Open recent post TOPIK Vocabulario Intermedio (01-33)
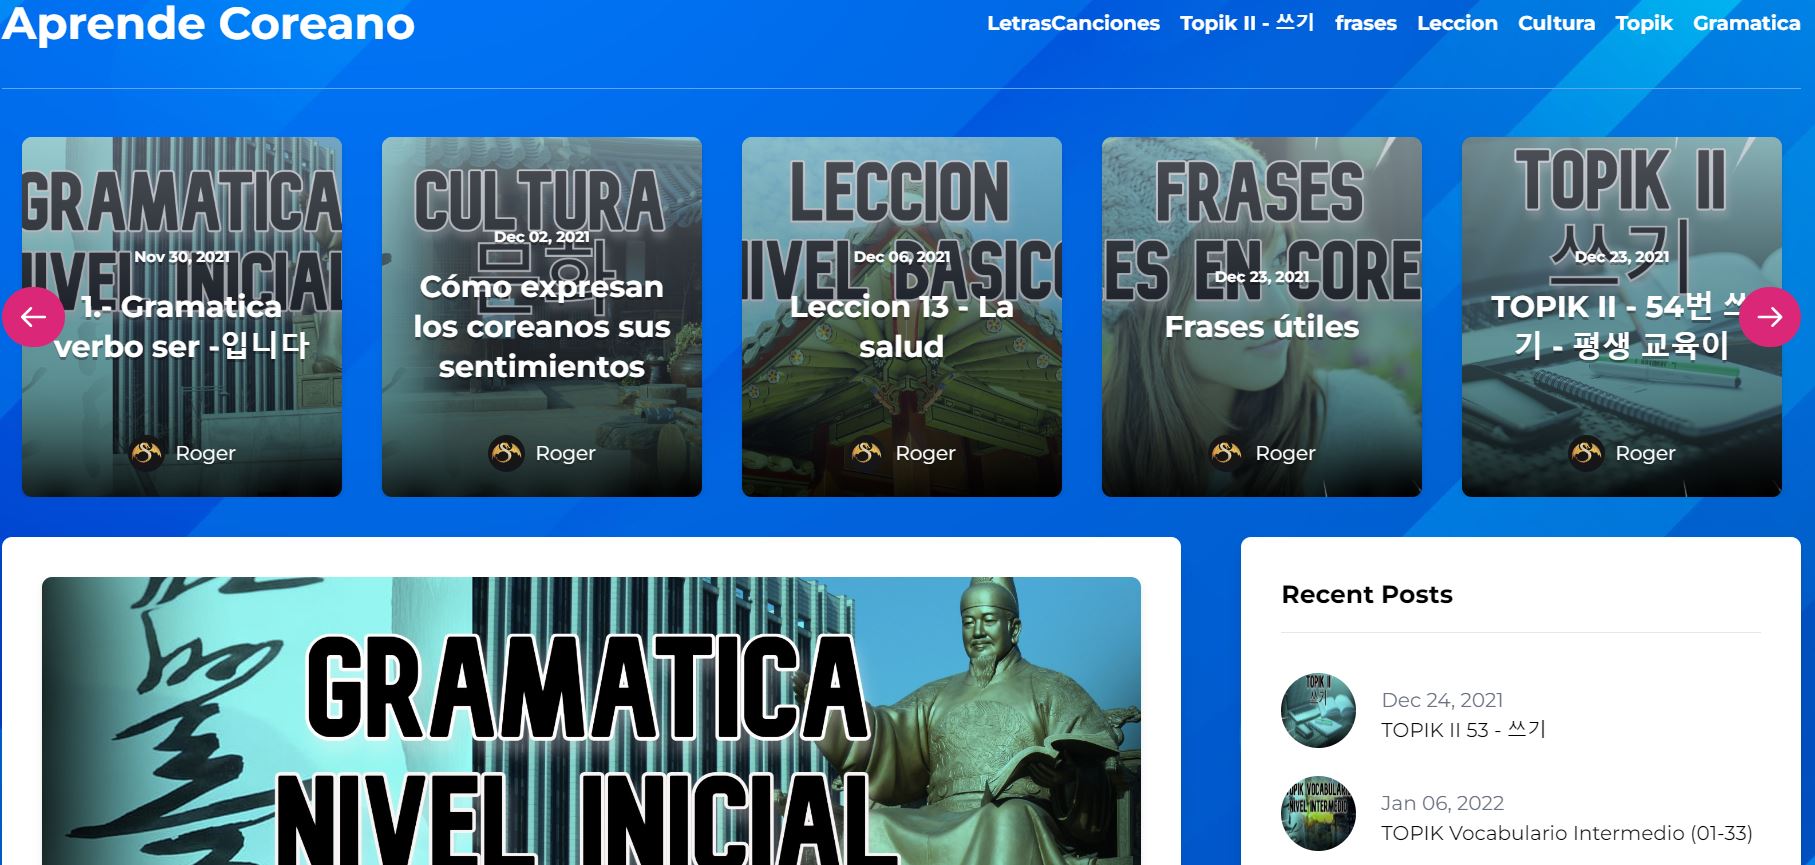The height and width of the screenshot is (865, 1815). point(1566,833)
